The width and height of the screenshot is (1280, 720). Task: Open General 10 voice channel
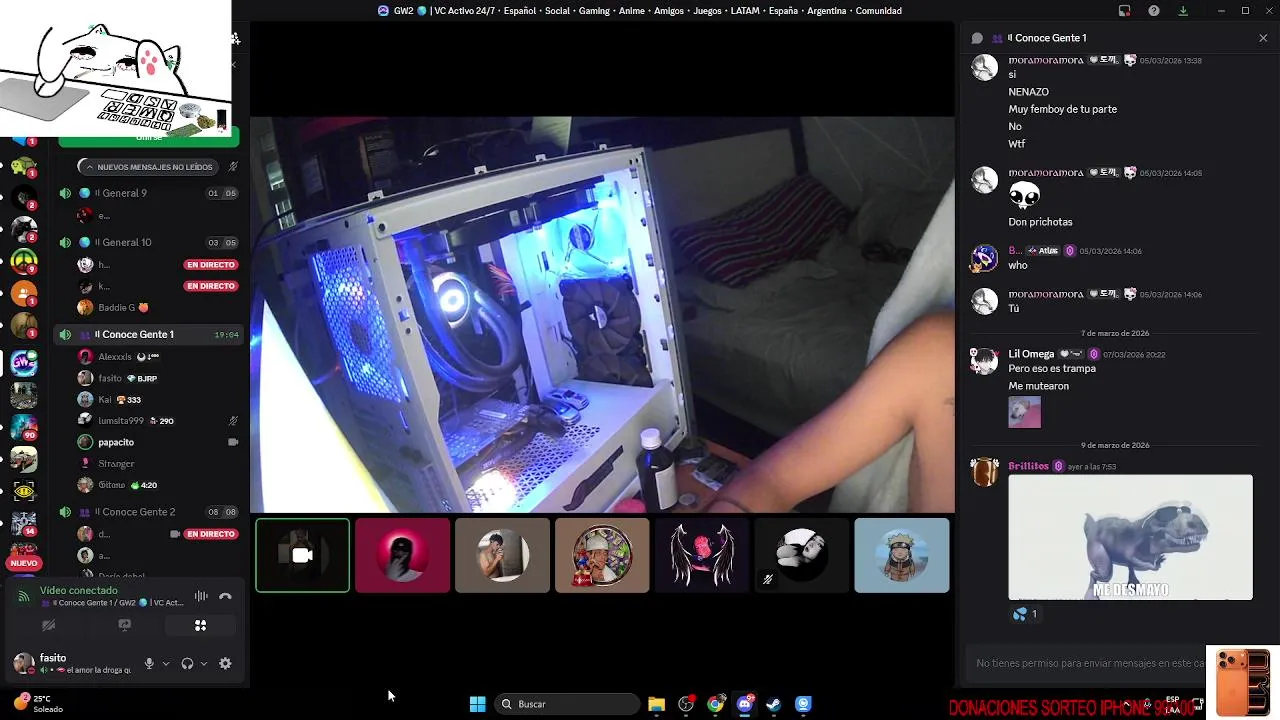(x=150, y=242)
